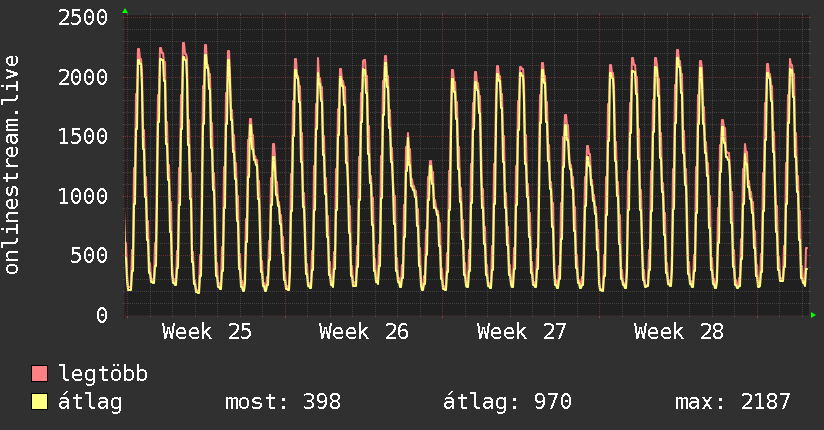Click the 2500 y-axis tick label

pyautogui.click(x=83, y=18)
